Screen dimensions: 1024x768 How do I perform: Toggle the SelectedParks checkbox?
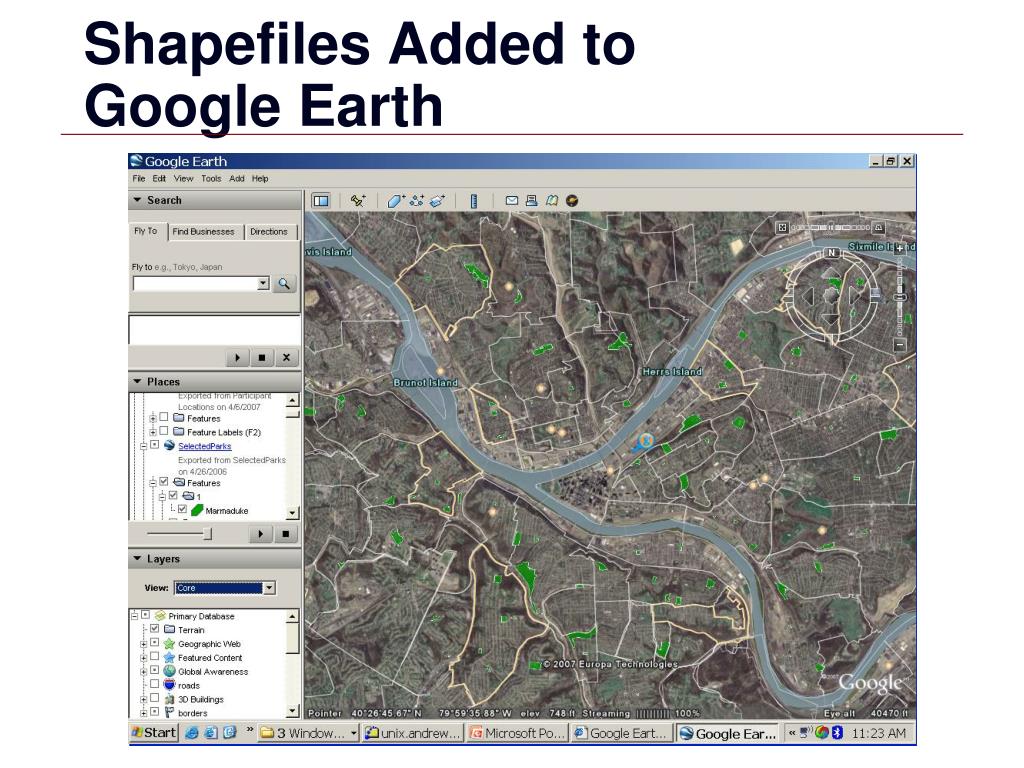pyautogui.click(x=155, y=445)
